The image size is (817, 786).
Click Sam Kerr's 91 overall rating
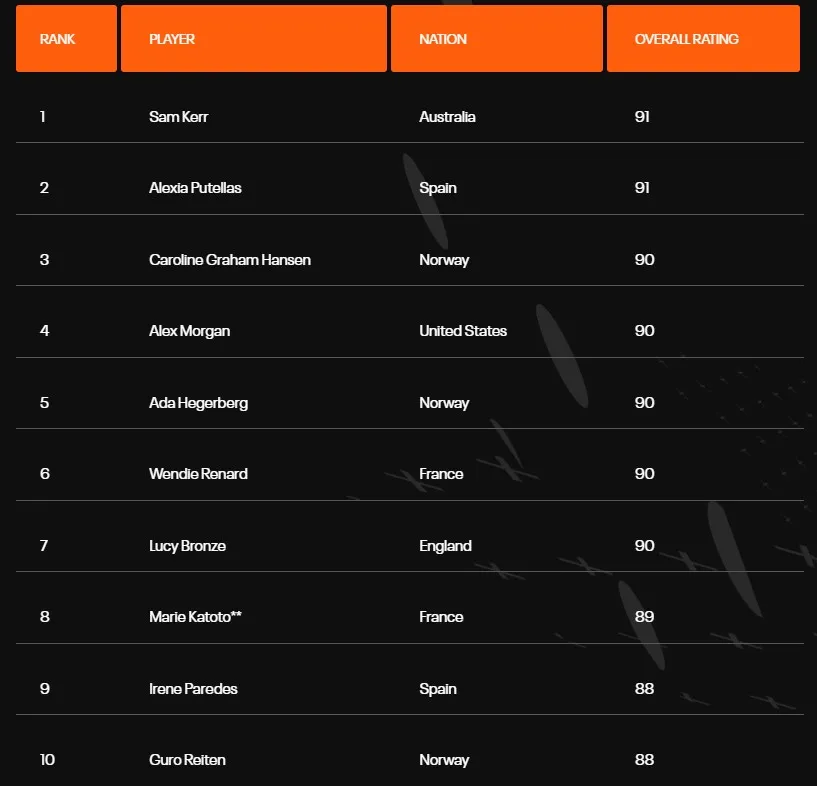tap(642, 117)
